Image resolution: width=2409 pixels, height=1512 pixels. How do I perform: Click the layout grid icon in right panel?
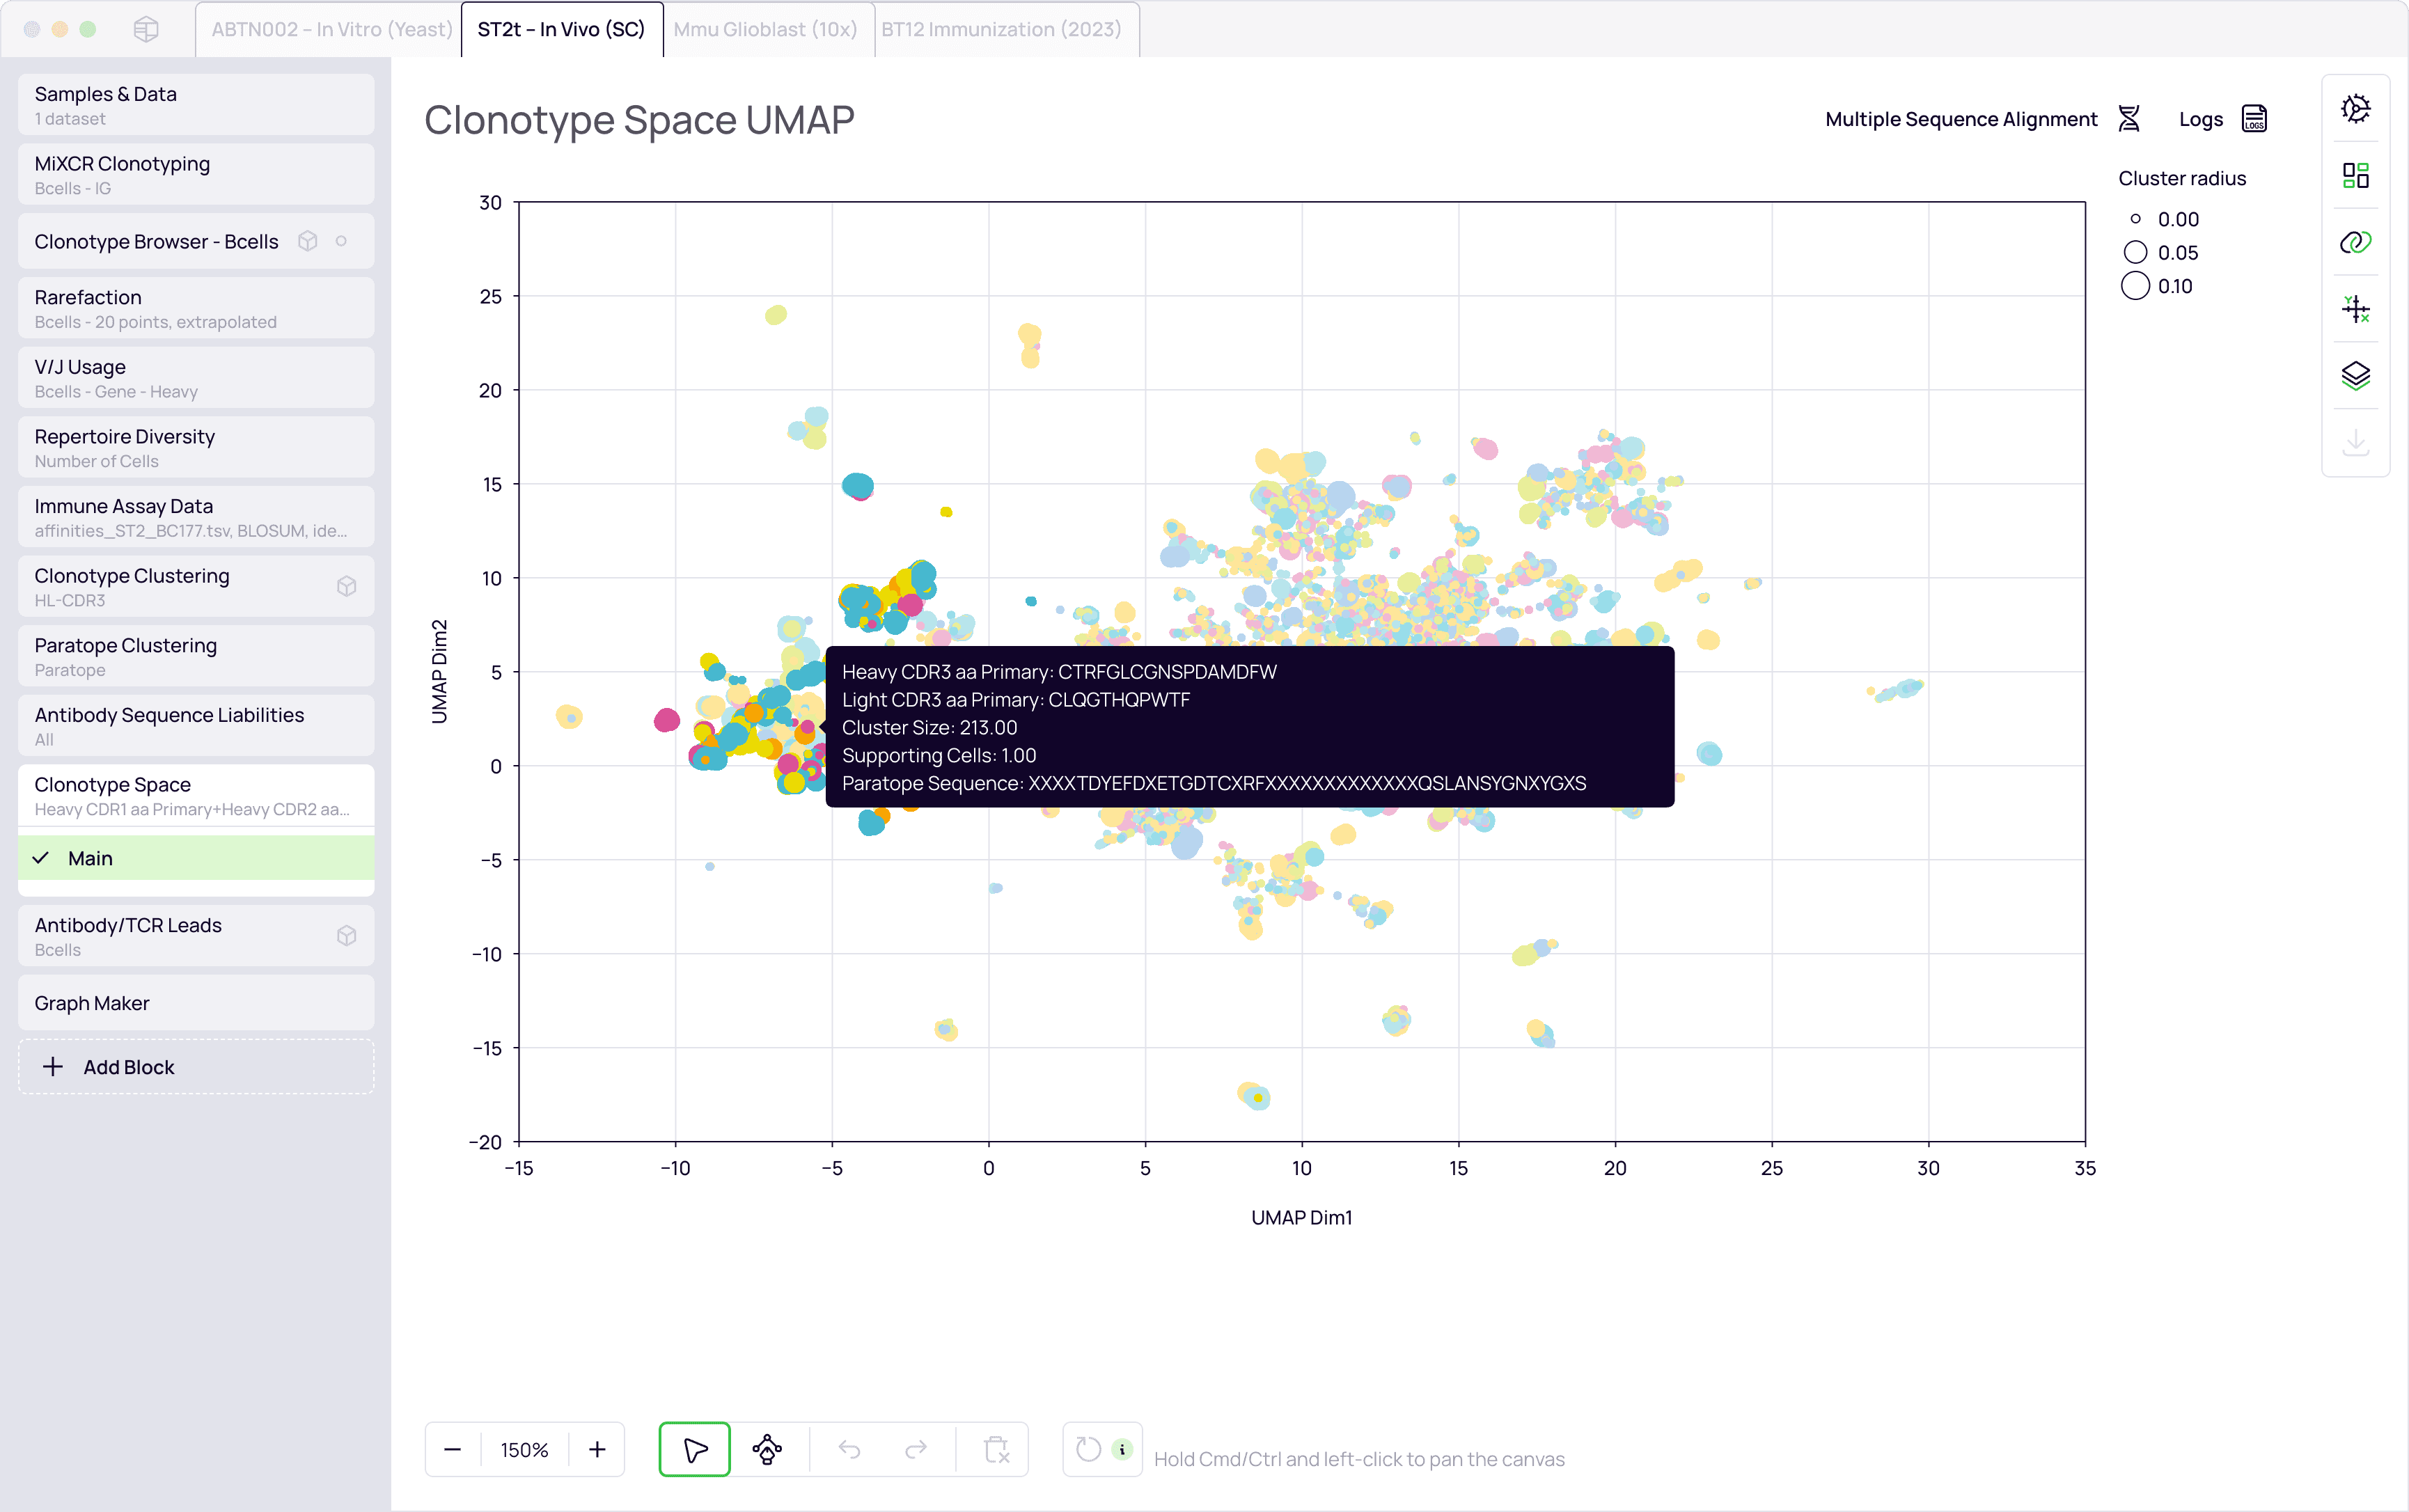[x=2355, y=176]
